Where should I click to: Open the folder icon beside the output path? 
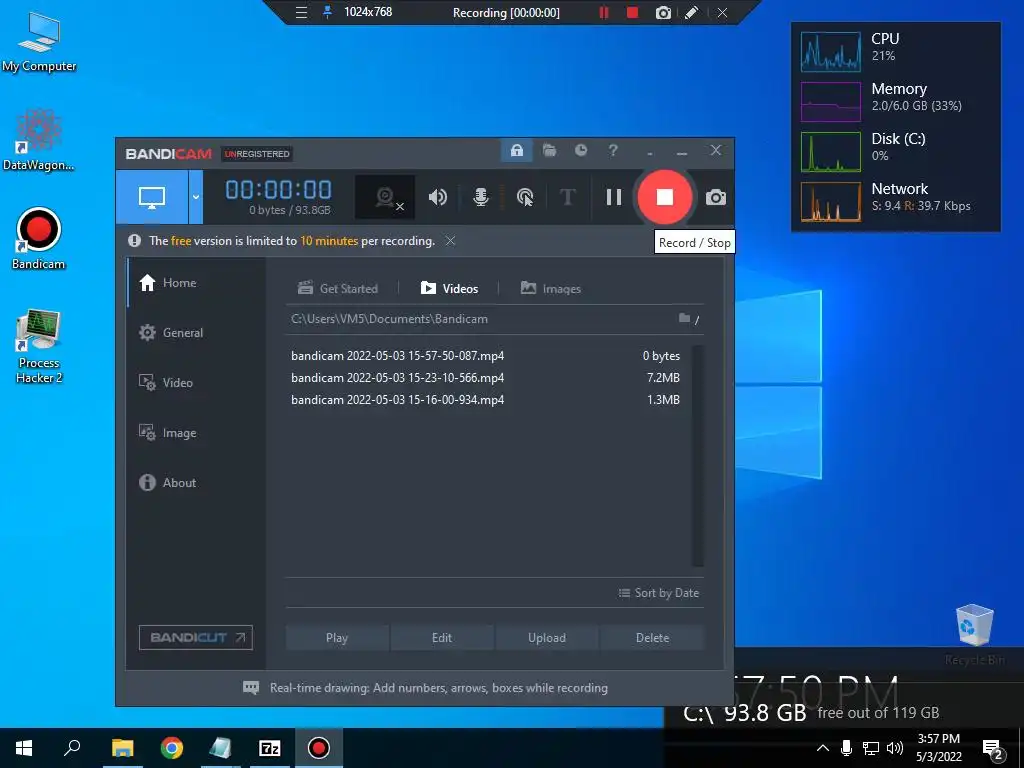coord(684,318)
